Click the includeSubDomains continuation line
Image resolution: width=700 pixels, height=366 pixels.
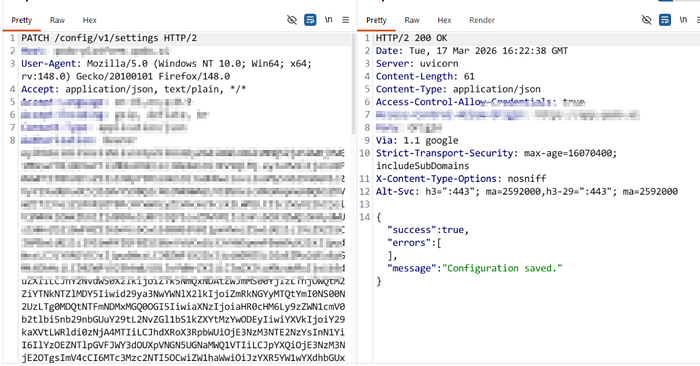pyautogui.click(x=422, y=166)
